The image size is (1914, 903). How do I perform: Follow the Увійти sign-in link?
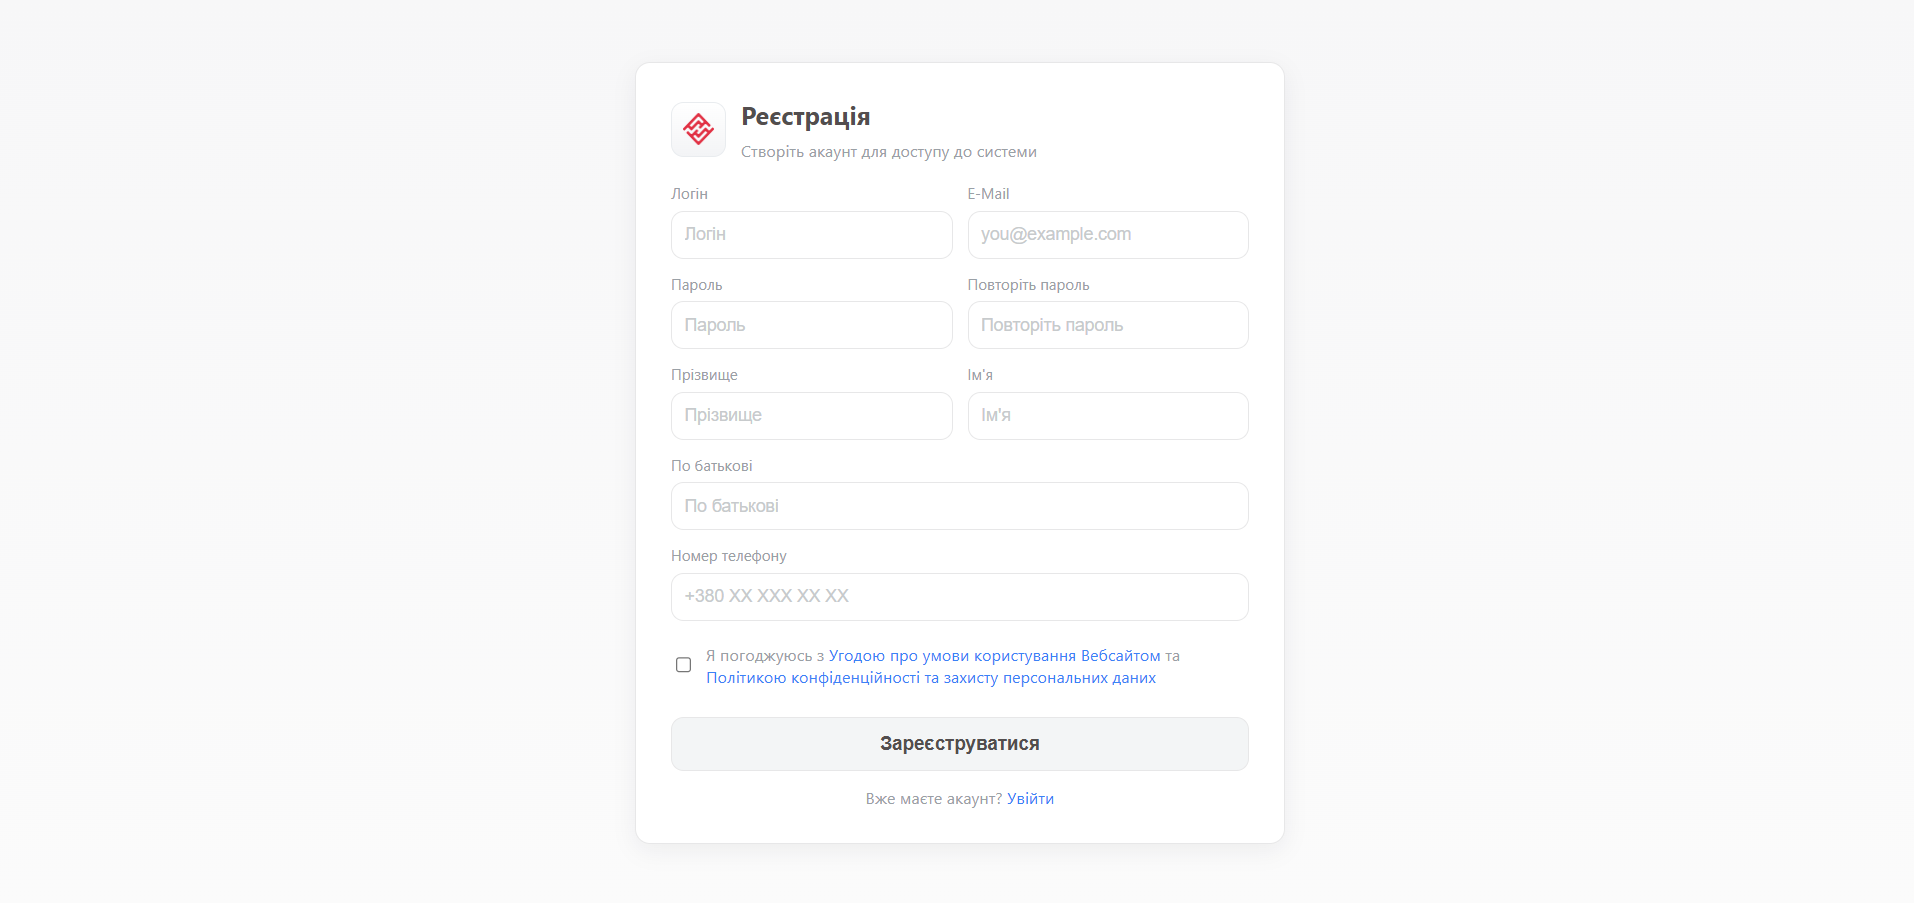click(1030, 799)
